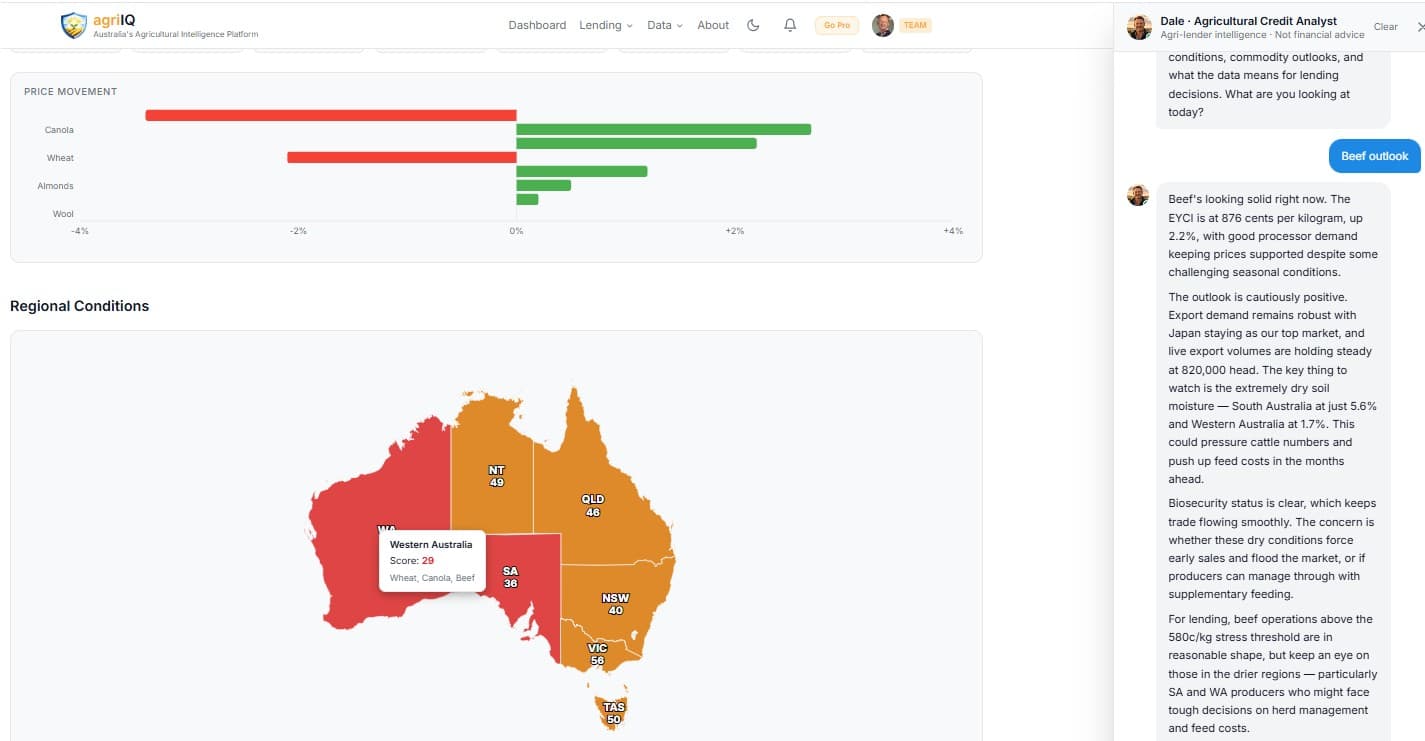
Task: Click the TEAM badge next to the avatar
Action: click(x=916, y=24)
